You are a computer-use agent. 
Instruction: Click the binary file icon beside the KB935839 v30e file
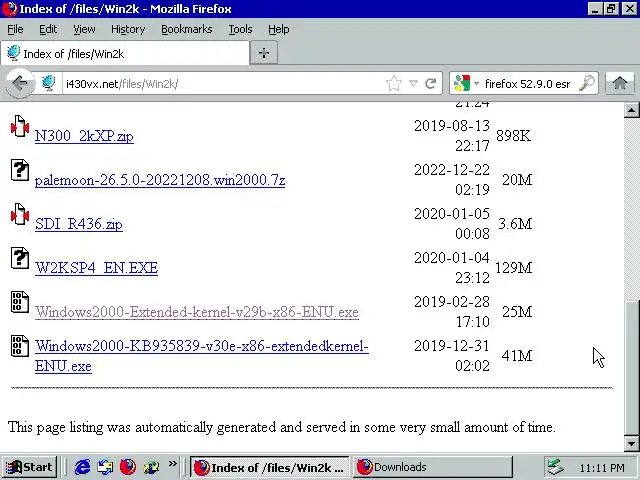pyautogui.click(x=20, y=346)
